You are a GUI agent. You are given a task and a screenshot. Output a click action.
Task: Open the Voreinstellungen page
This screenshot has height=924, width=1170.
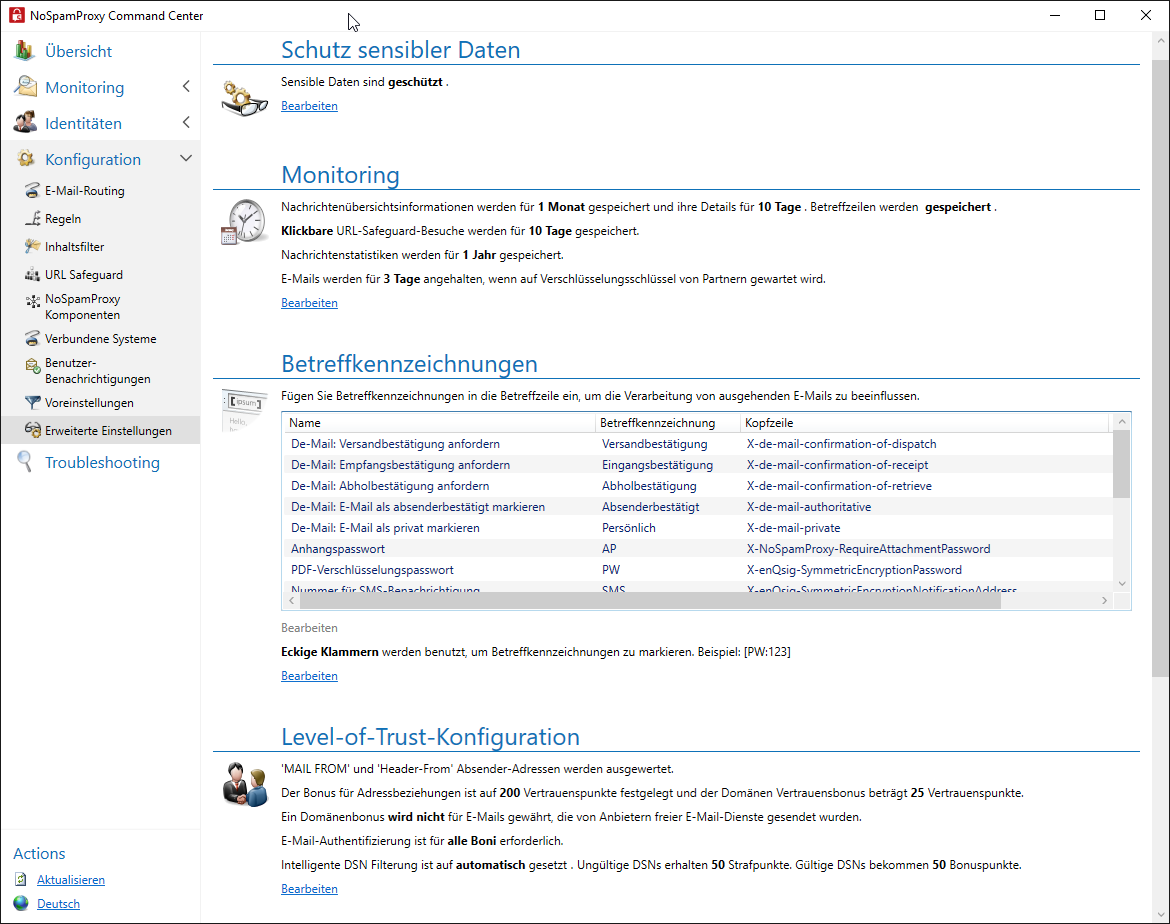(89, 402)
